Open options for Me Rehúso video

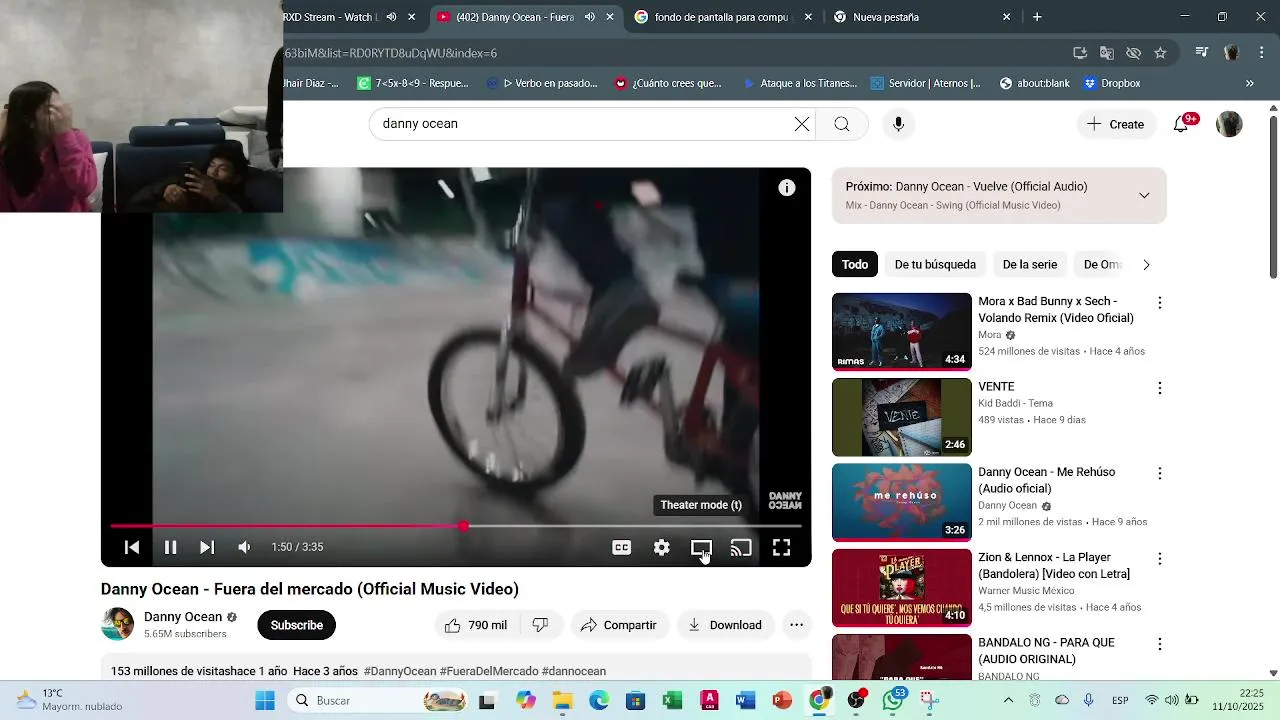[x=1160, y=473]
